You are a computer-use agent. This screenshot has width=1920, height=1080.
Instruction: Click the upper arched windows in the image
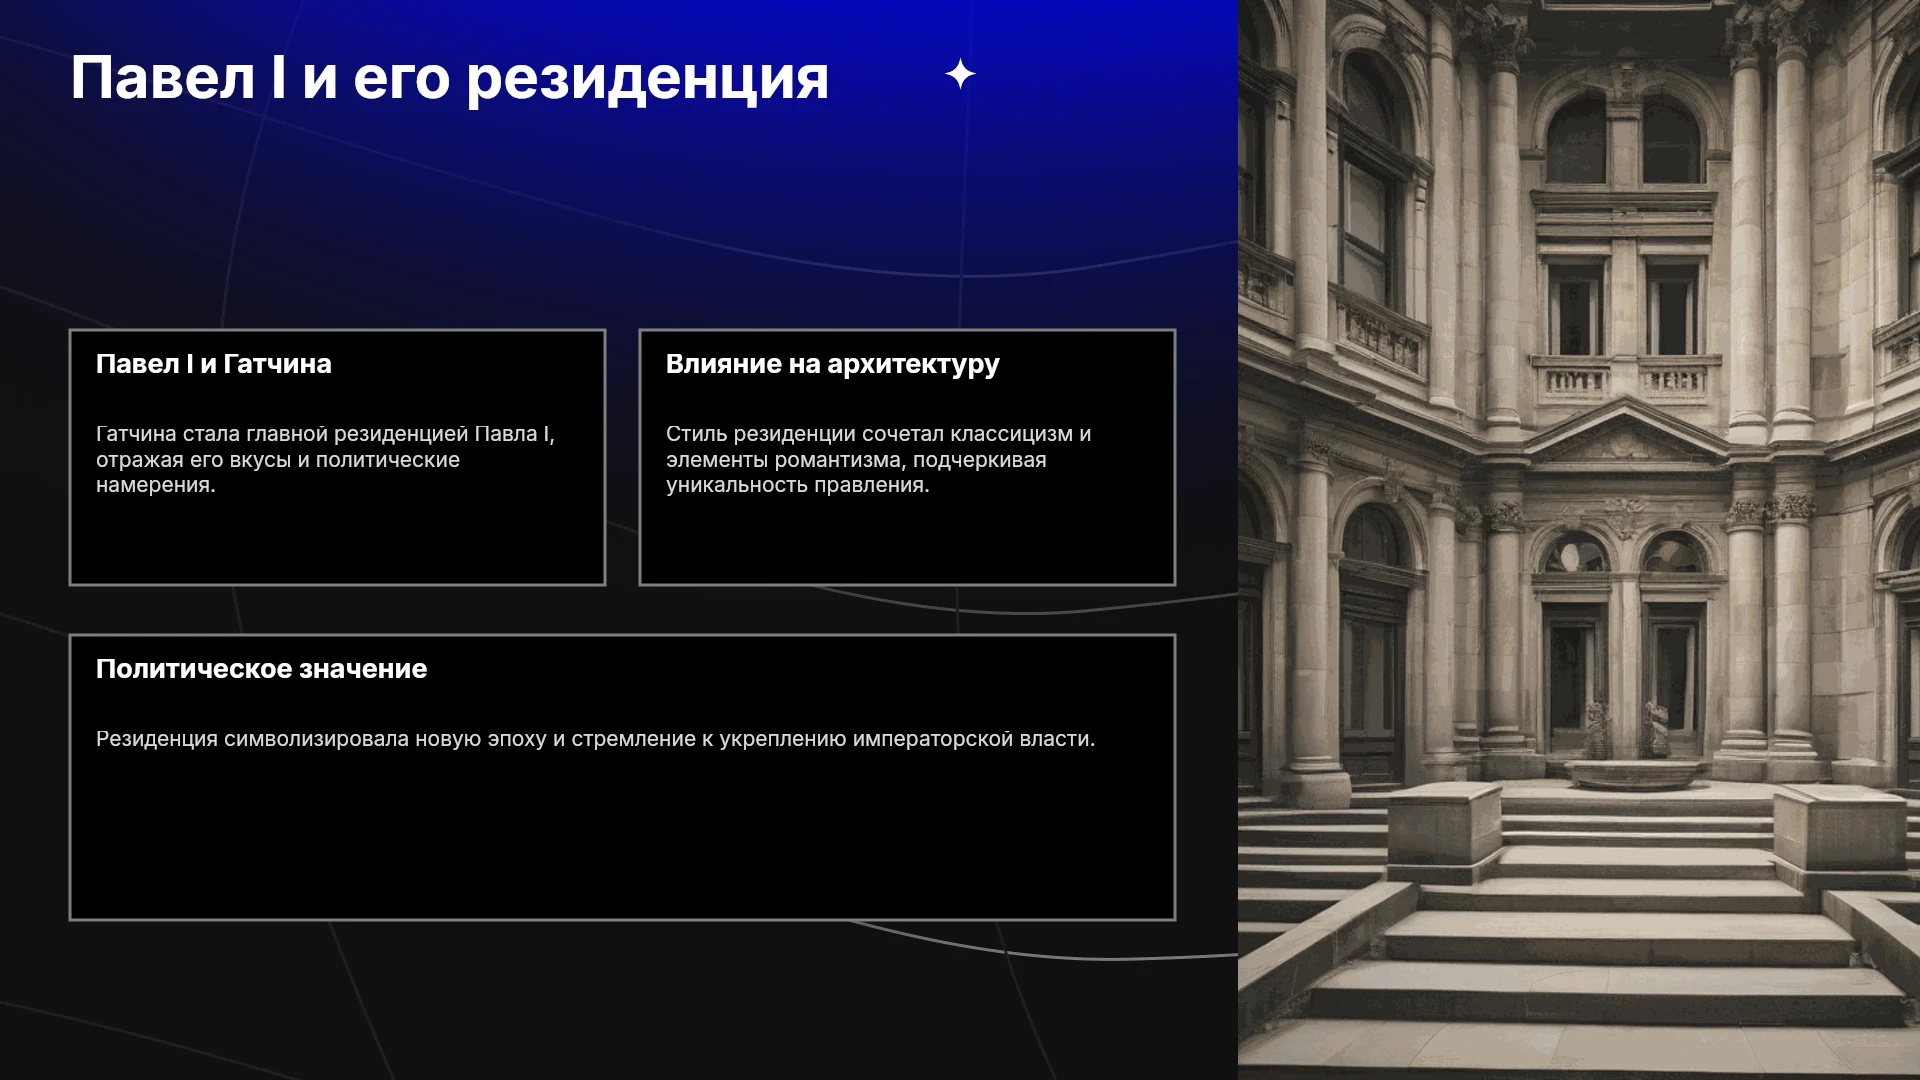(x=1623, y=140)
